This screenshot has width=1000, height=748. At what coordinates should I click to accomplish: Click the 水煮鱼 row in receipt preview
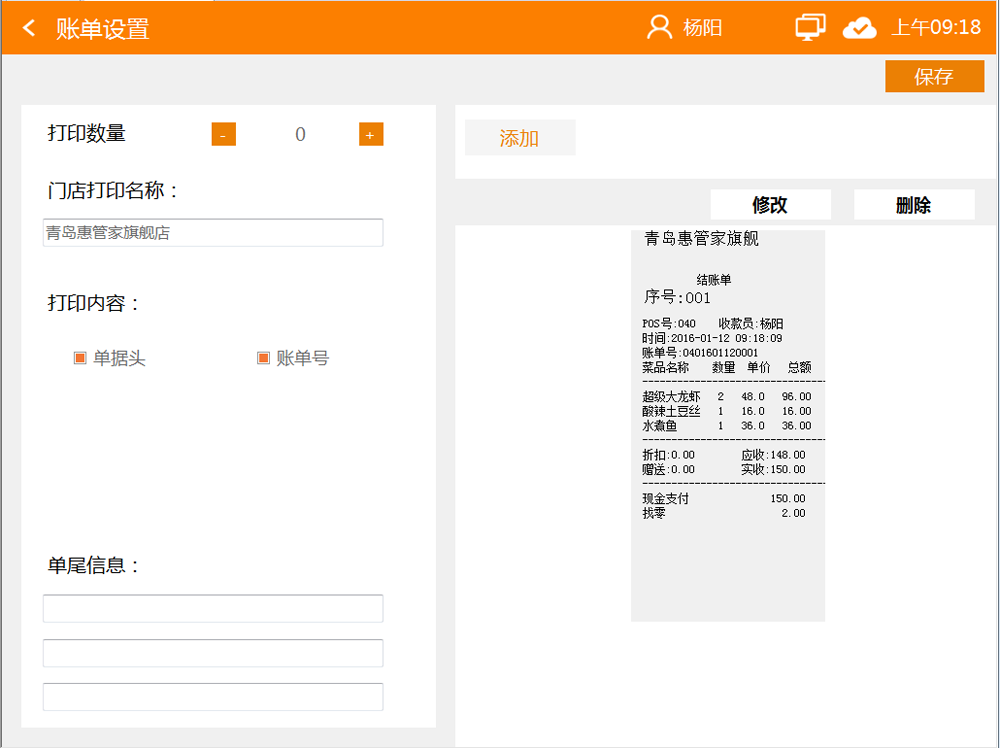727,426
